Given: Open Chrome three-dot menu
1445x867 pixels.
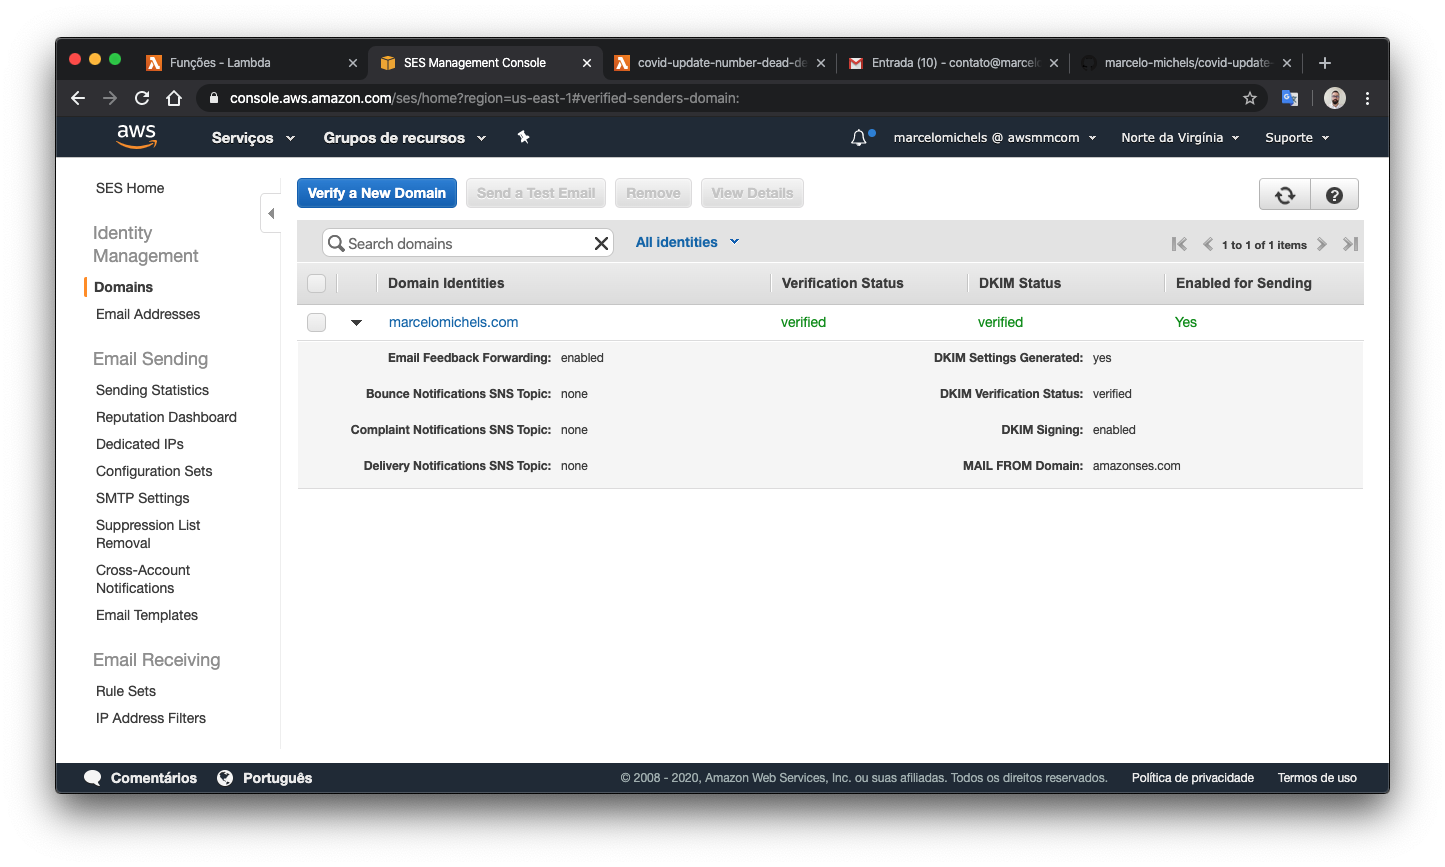Looking at the screenshot, I should coord(1367,98).
